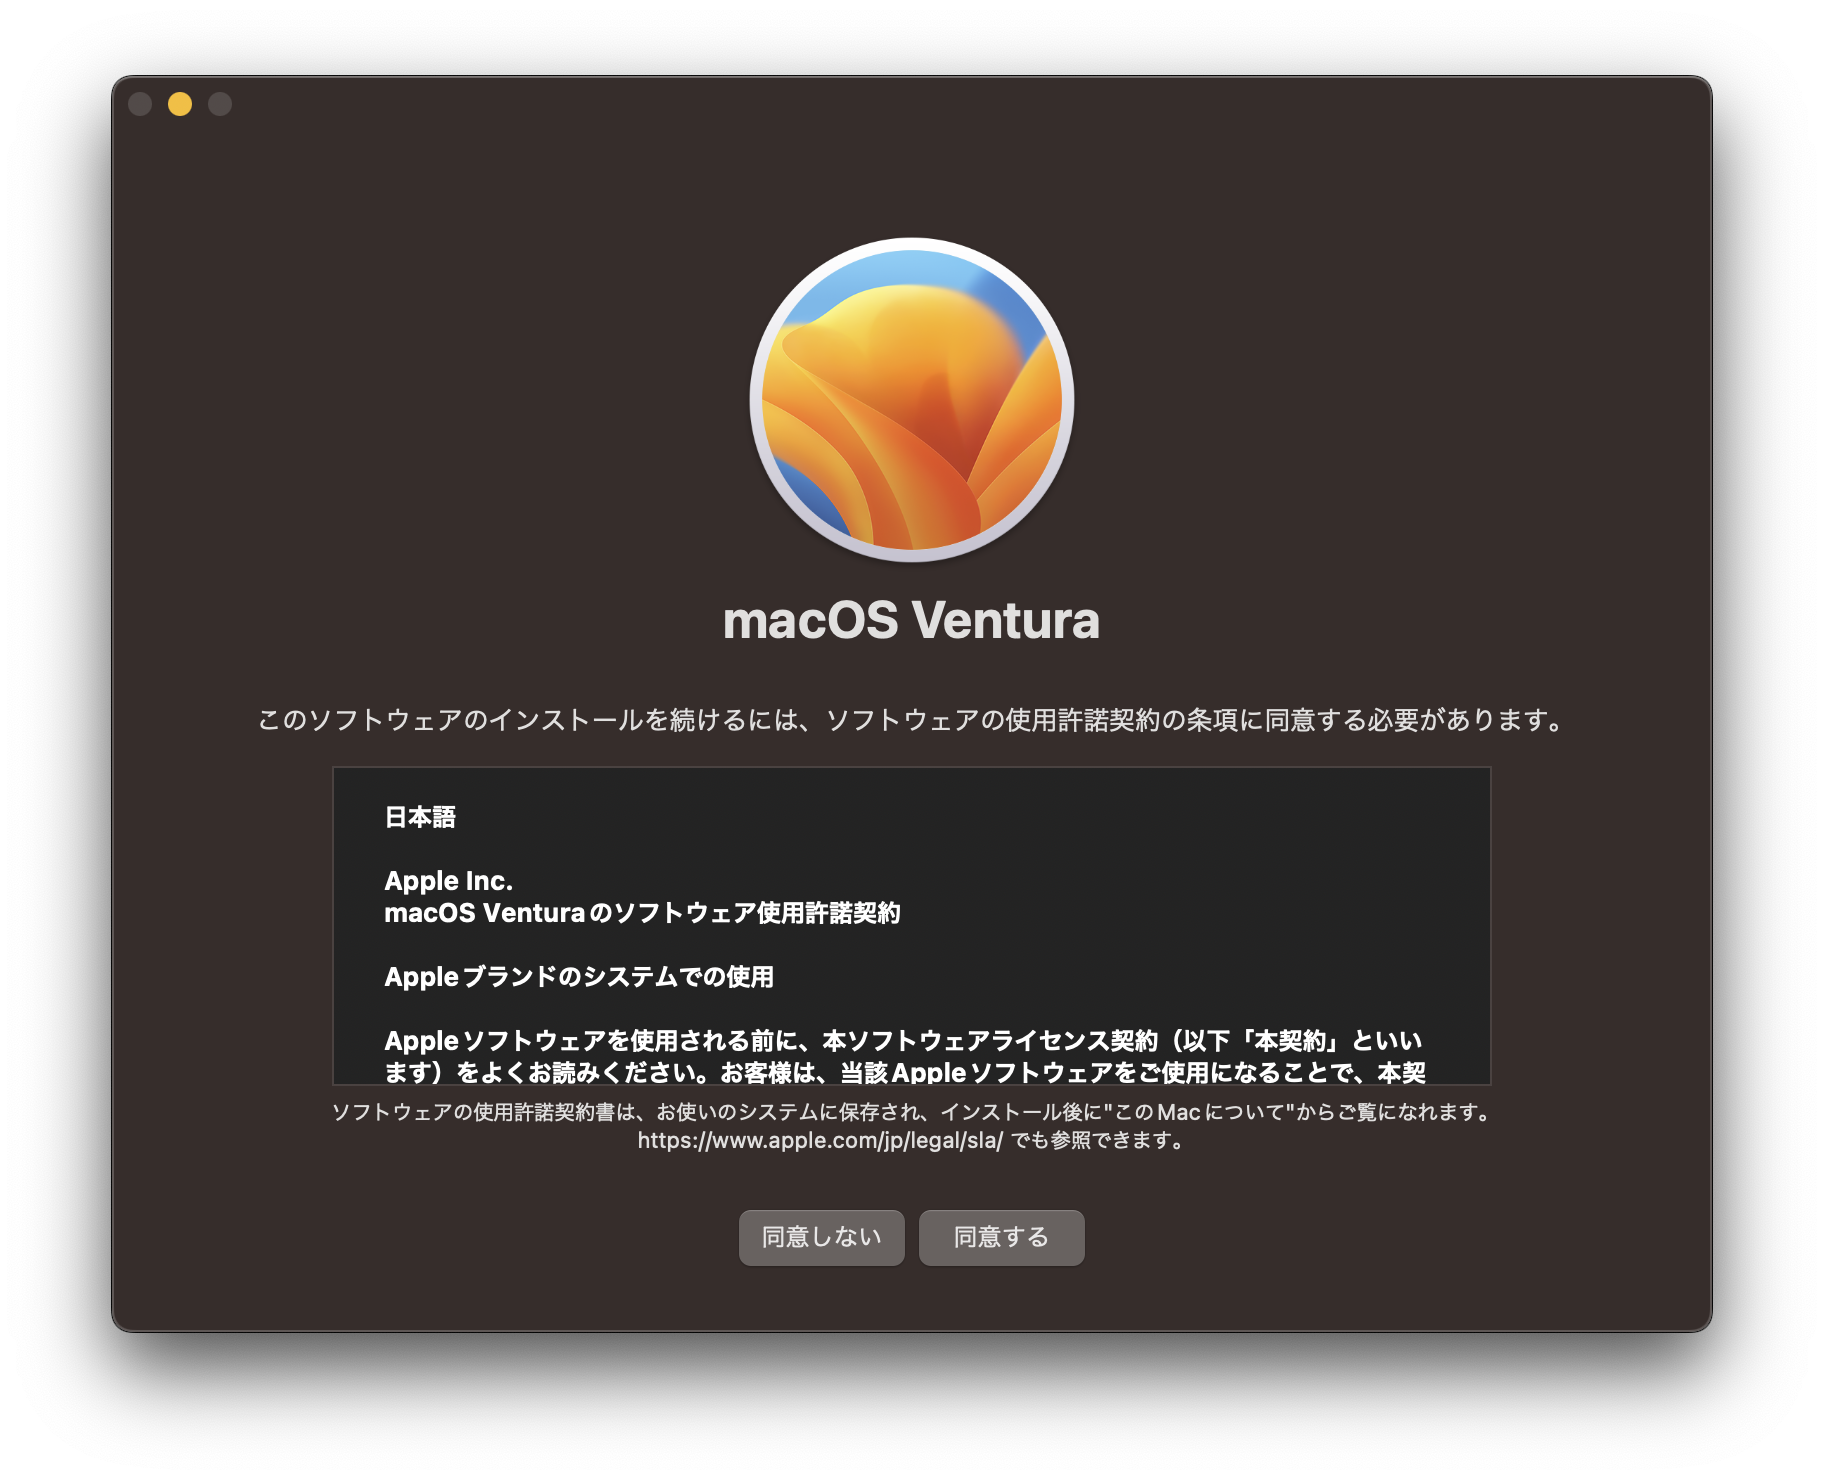The width and height of the screenshot is (1824, 1480).
Task: Minimize the installer window with yellow button
Action: (180, 104)
